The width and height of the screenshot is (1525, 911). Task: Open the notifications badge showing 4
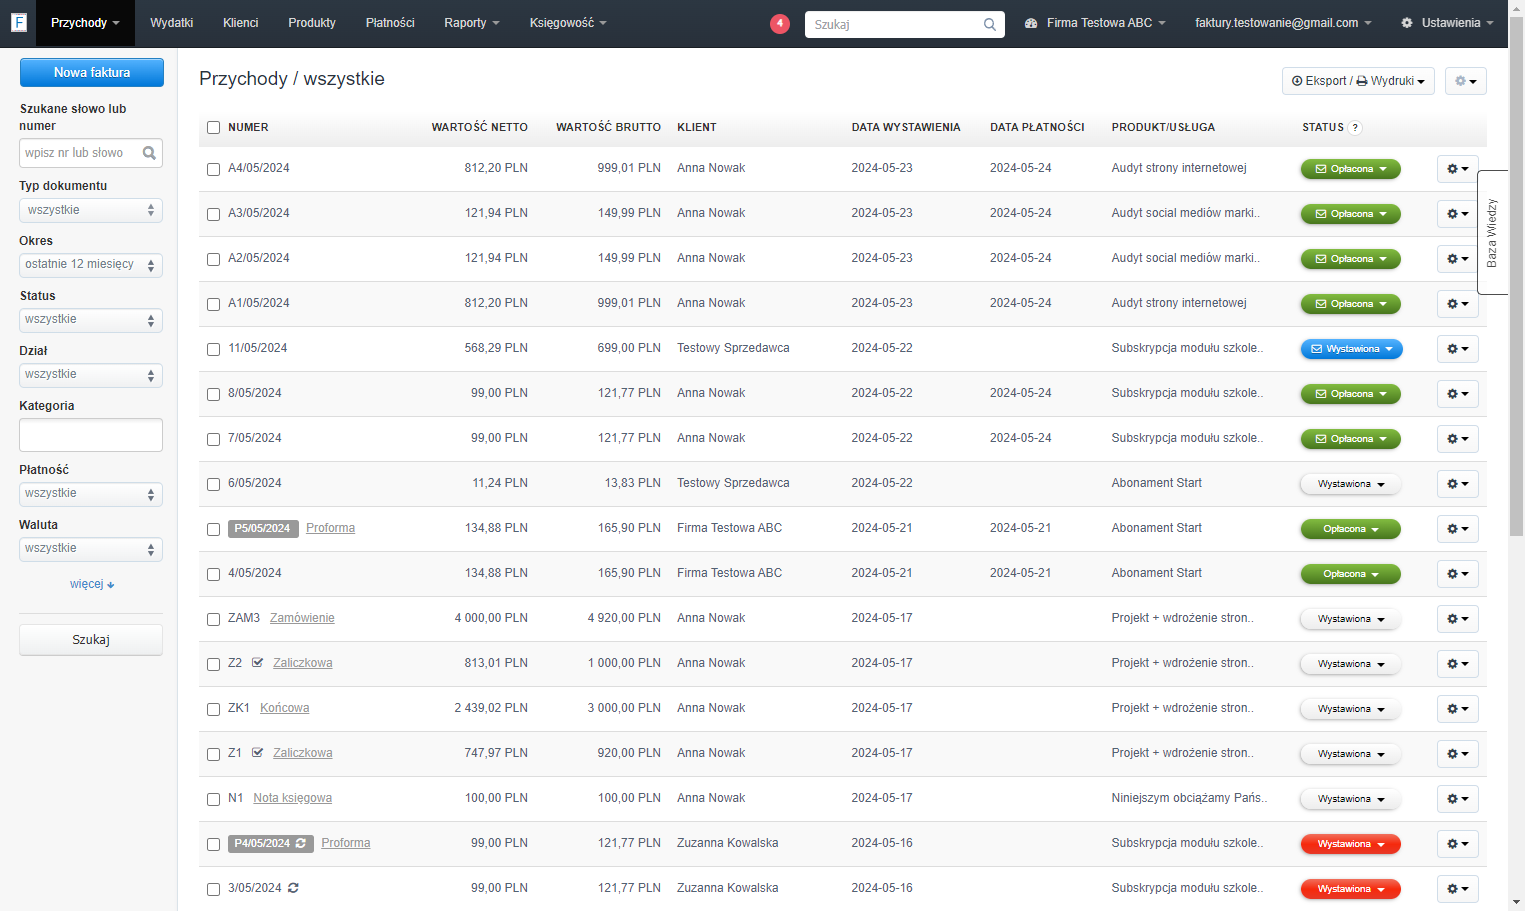point(780,23)
